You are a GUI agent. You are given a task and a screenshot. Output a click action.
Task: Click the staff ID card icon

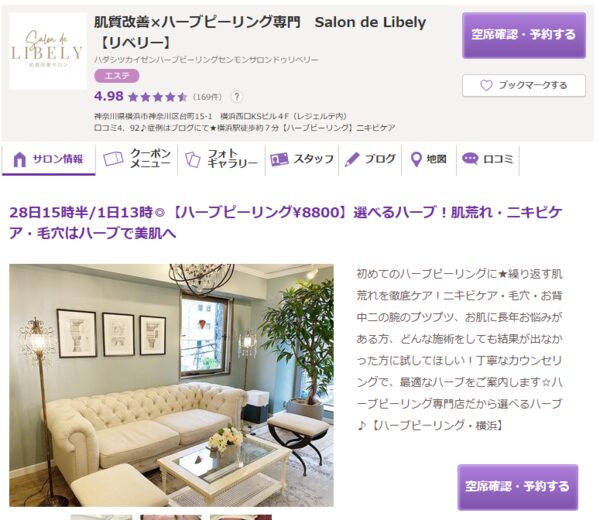click(x=279, y=159)
